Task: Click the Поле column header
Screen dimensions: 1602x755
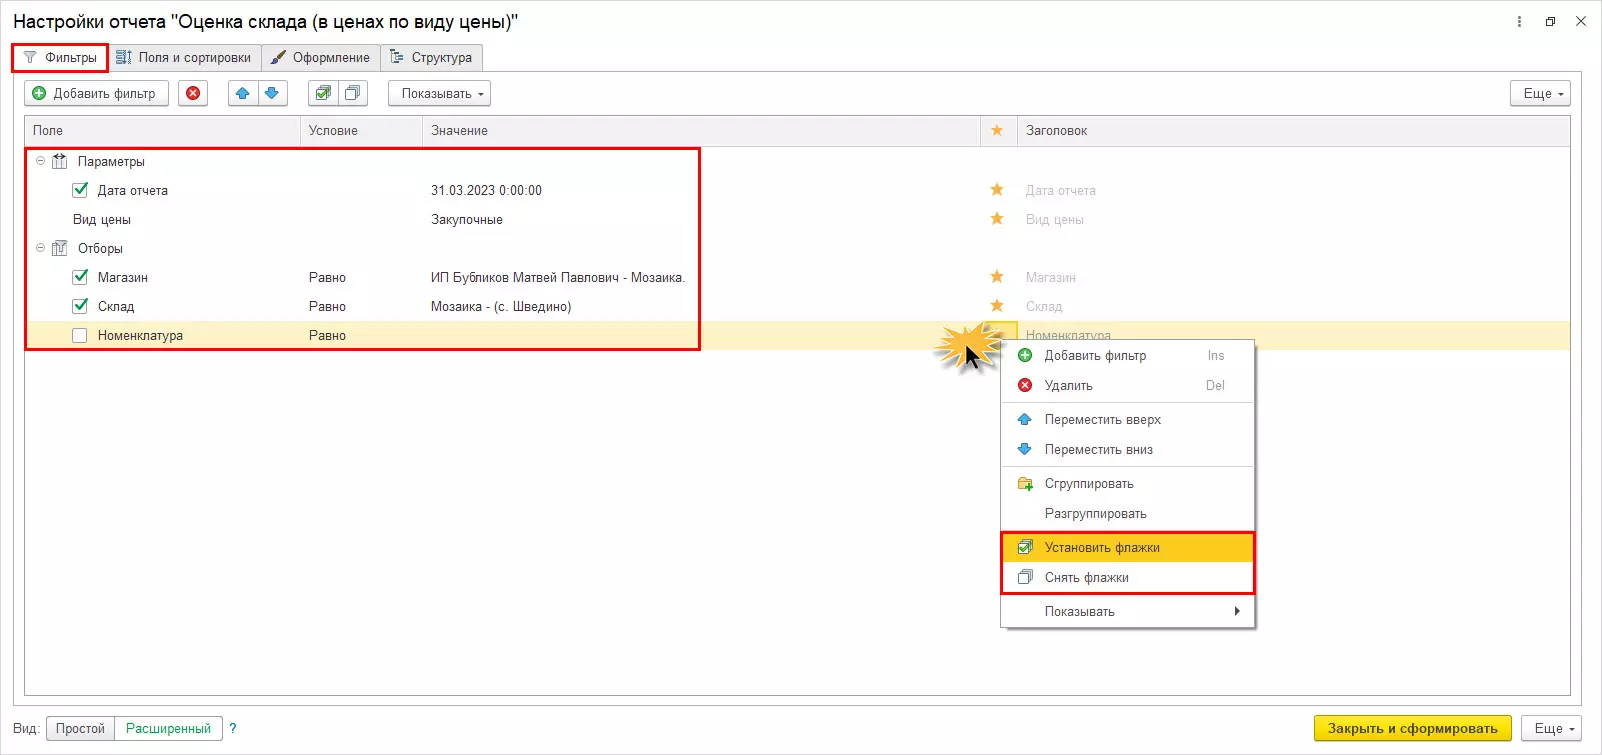Action: (162, 130)
